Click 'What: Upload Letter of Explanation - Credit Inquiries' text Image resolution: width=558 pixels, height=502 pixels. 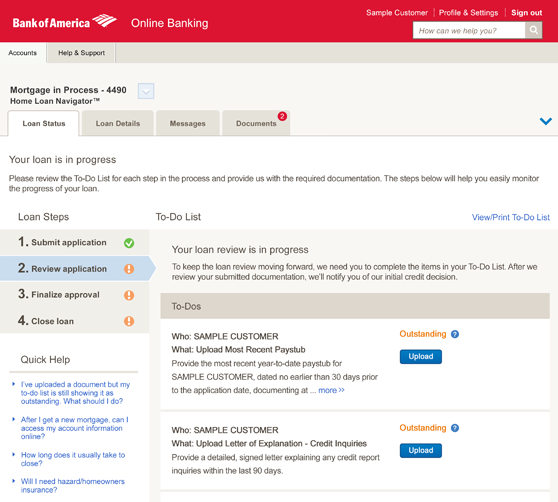pos(269,444)
